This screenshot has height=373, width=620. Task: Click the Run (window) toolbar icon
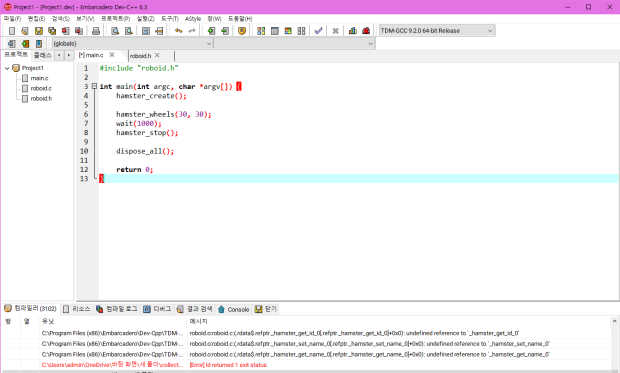pos(274,30)
